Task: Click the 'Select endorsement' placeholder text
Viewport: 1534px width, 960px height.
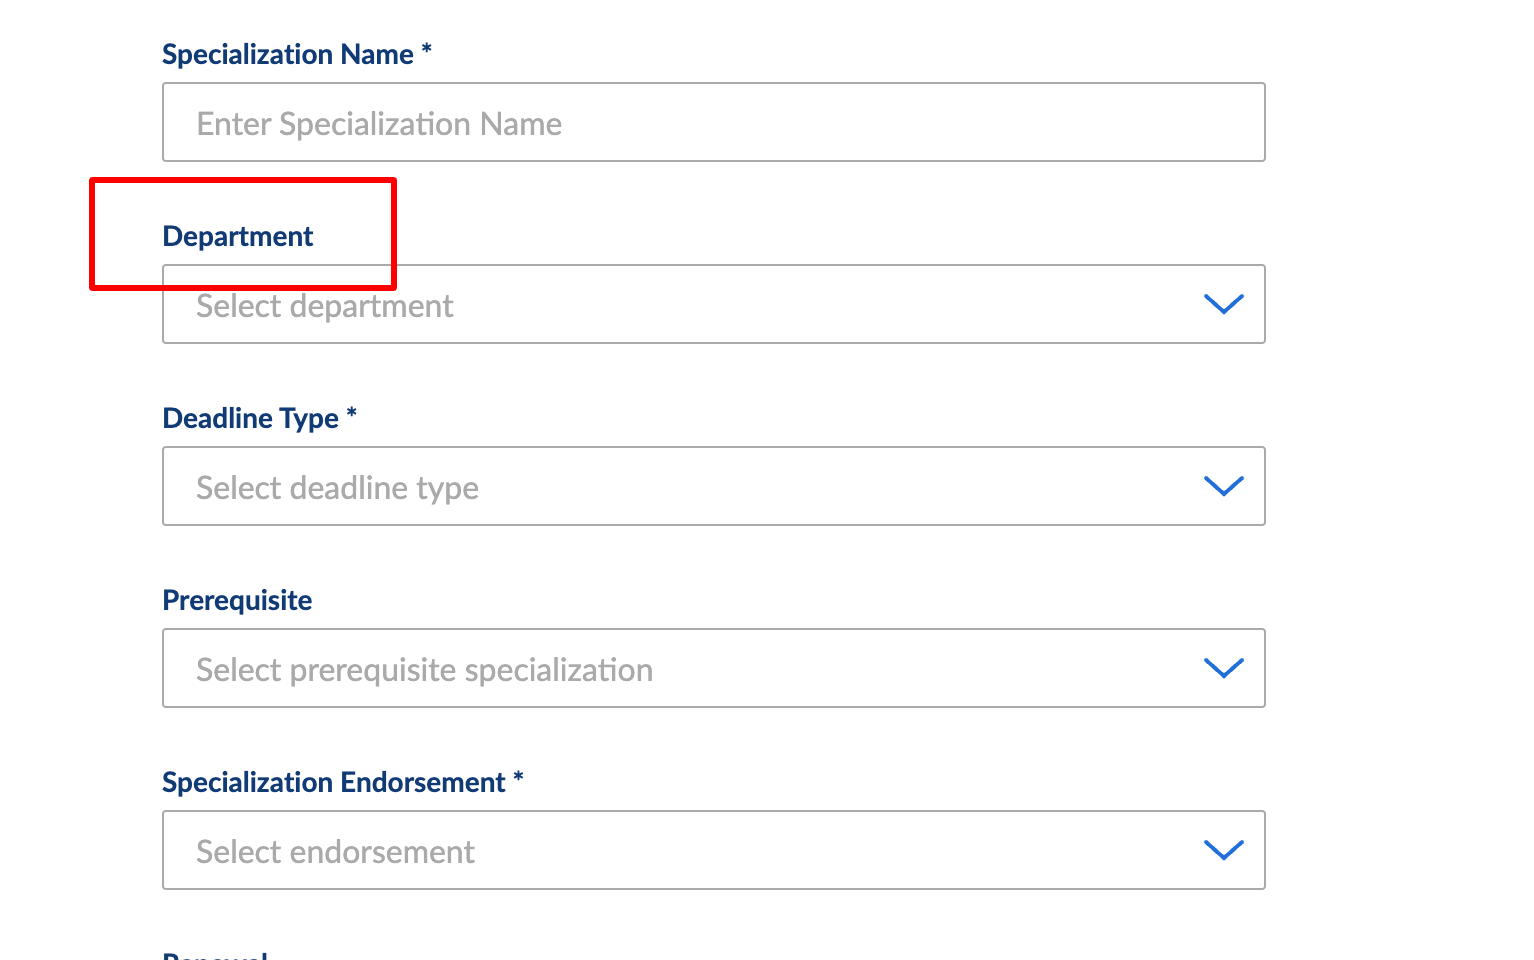Action: tap(335, 852)
